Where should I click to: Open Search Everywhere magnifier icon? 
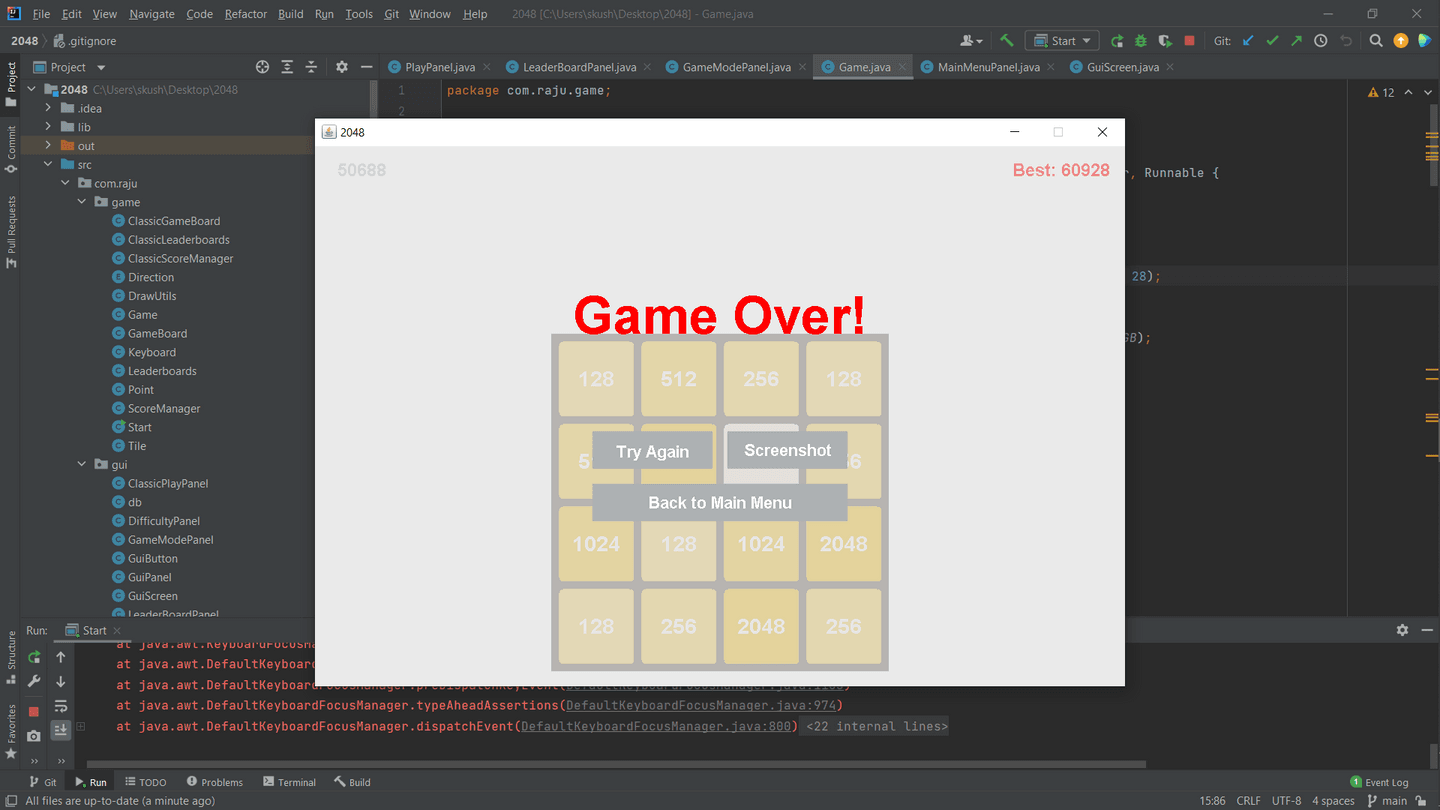click(x=1376, y=41)
